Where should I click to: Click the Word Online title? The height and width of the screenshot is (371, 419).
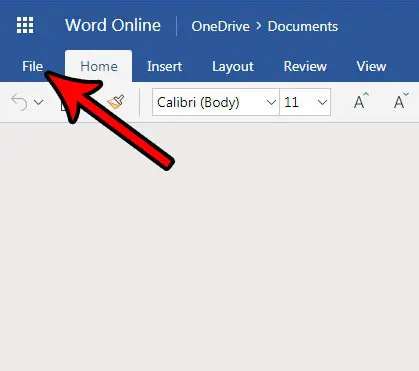coord(113,25)
